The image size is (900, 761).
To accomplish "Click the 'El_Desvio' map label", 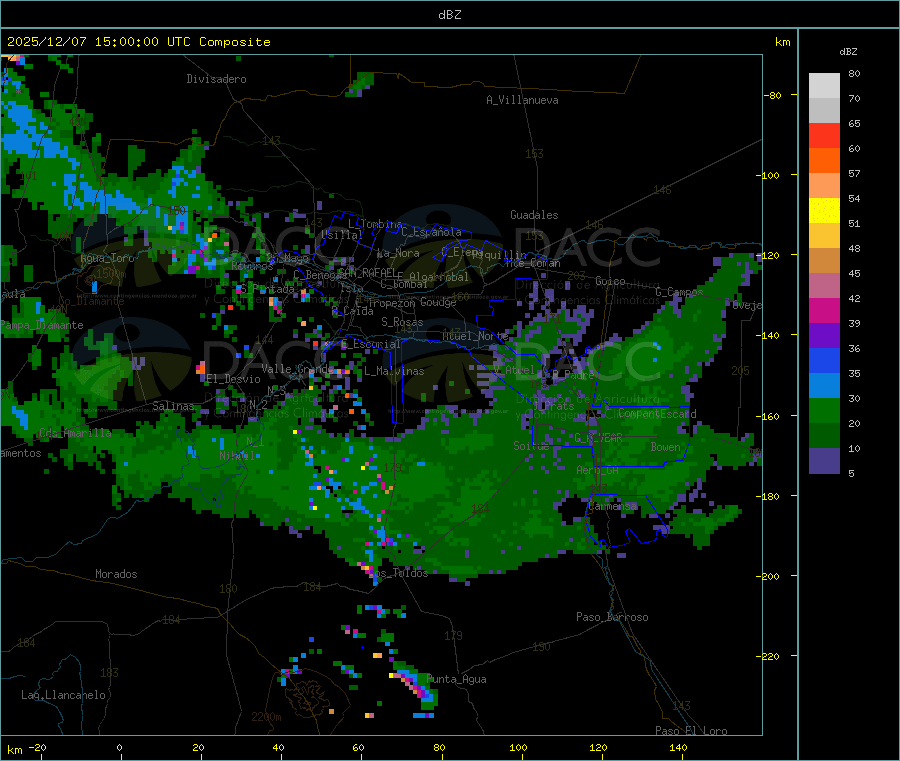I will (233, 379).
